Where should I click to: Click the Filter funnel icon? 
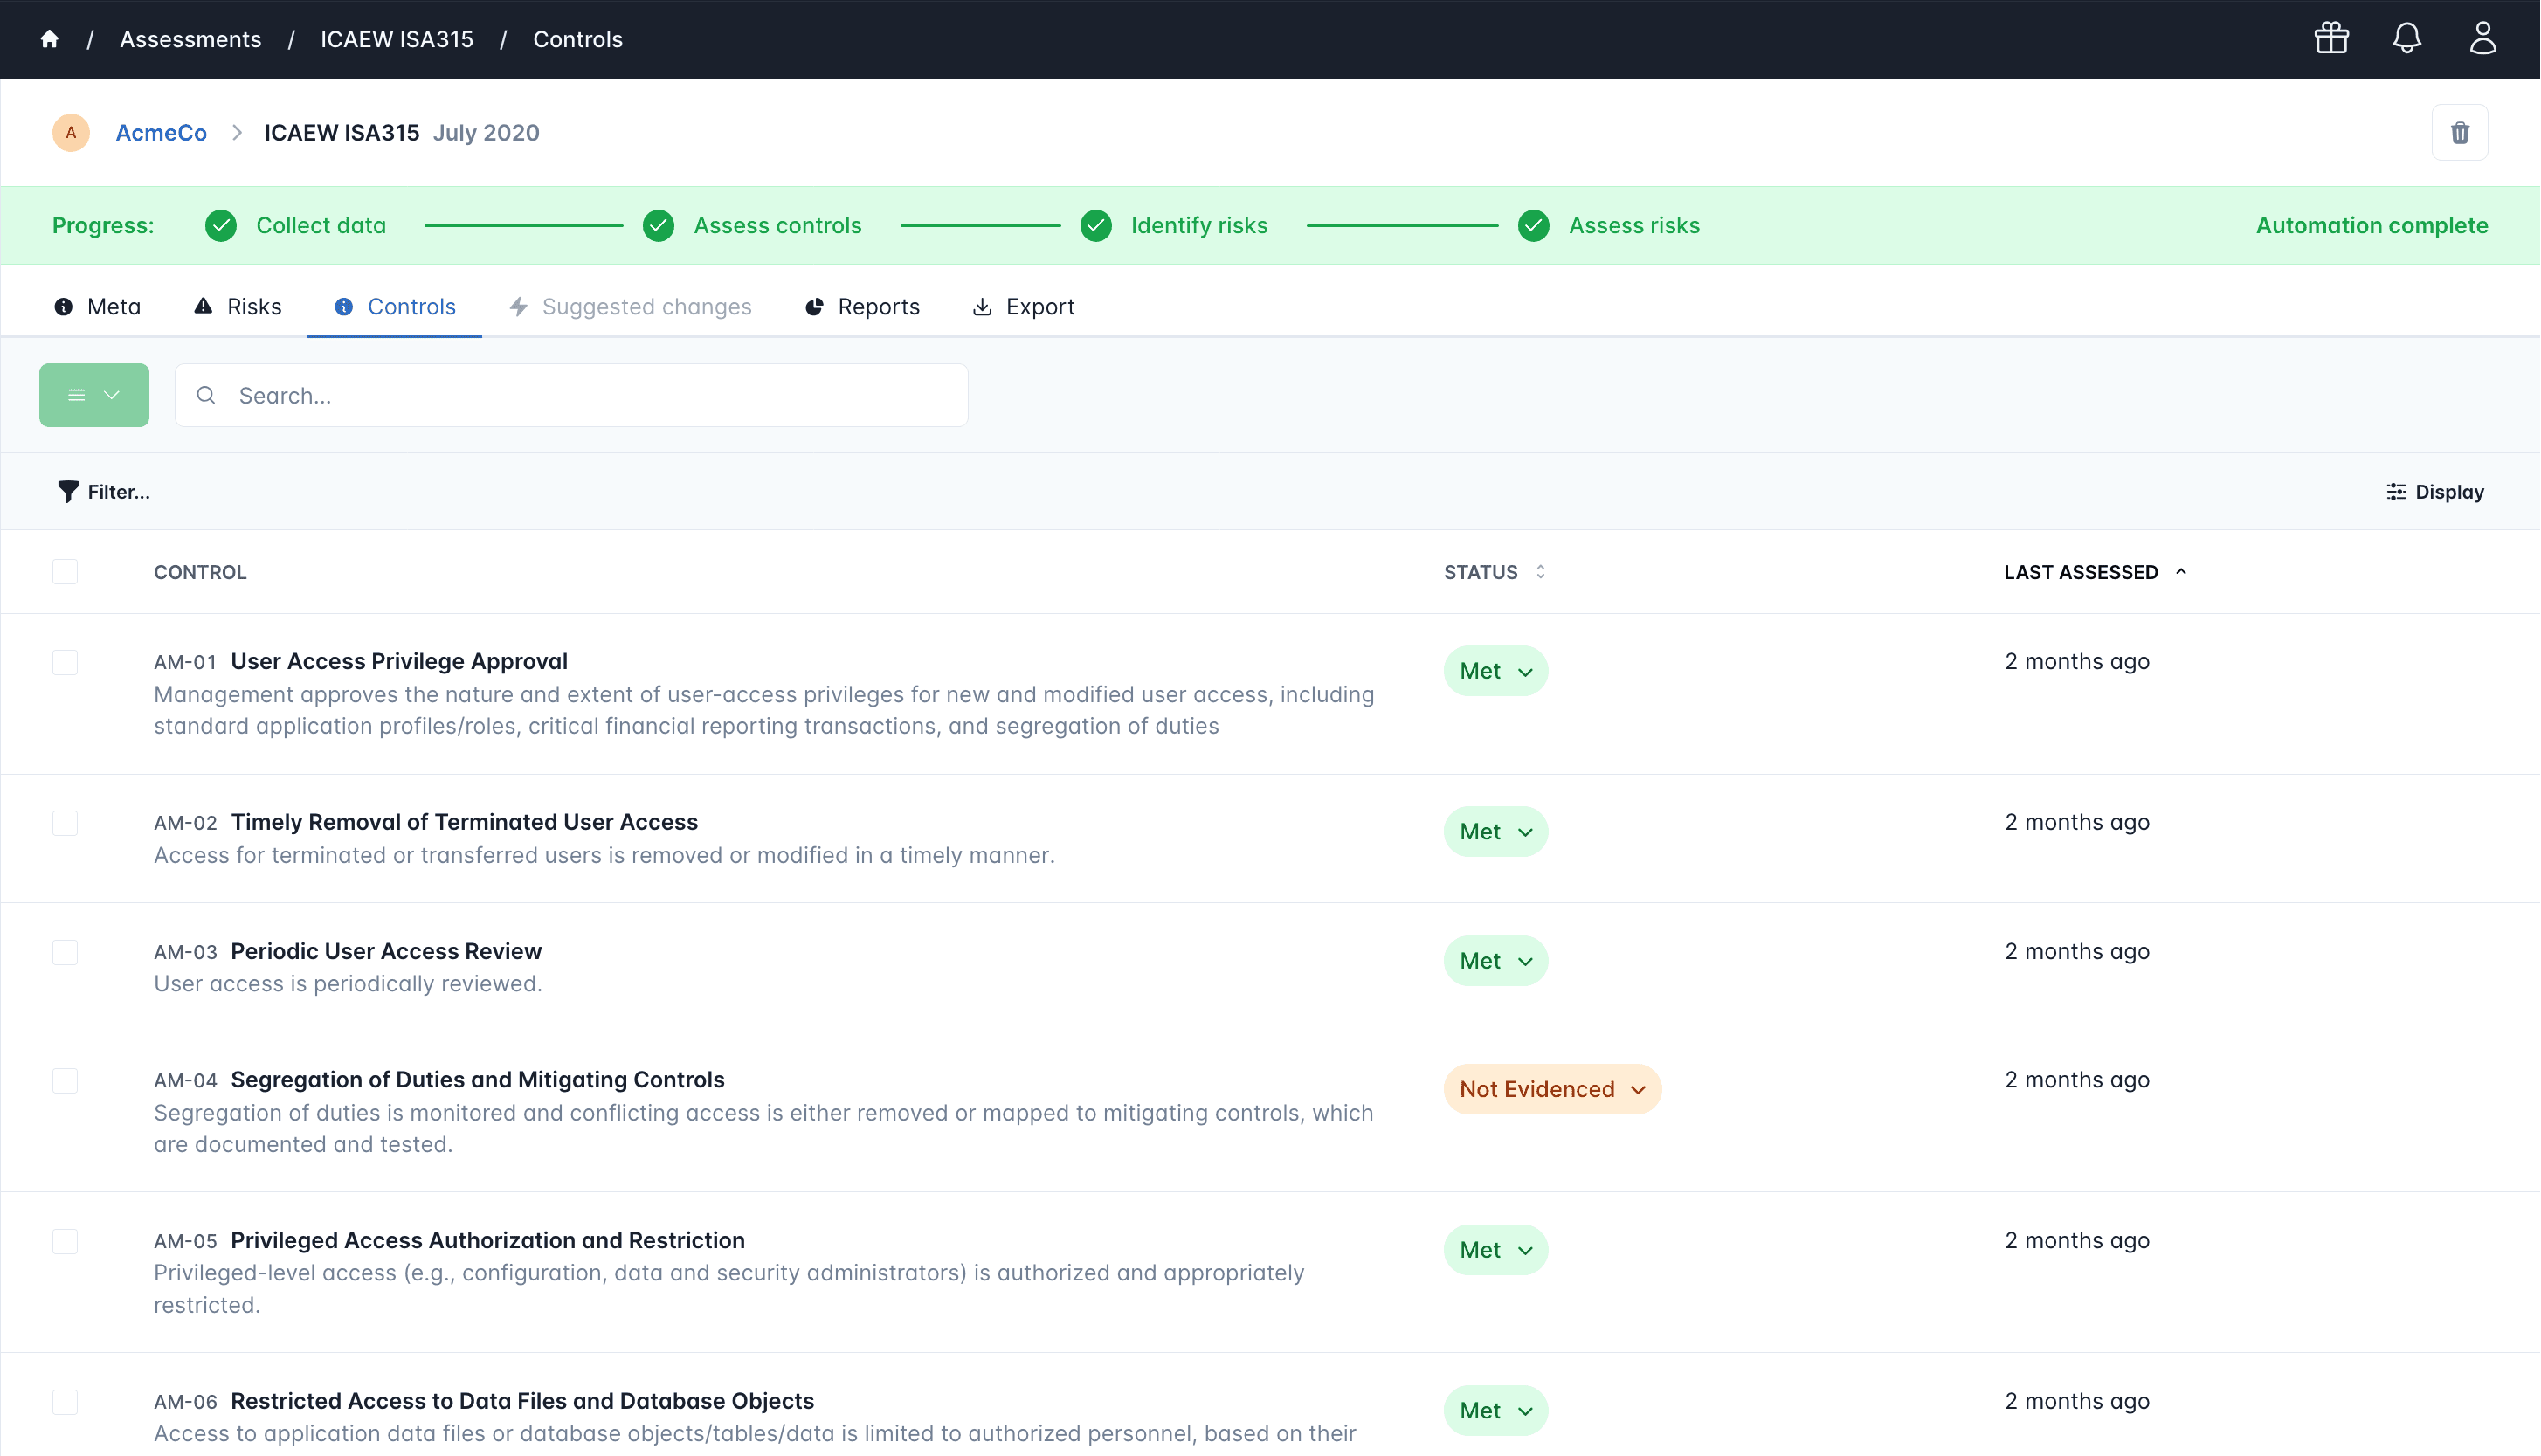point(68,491)
